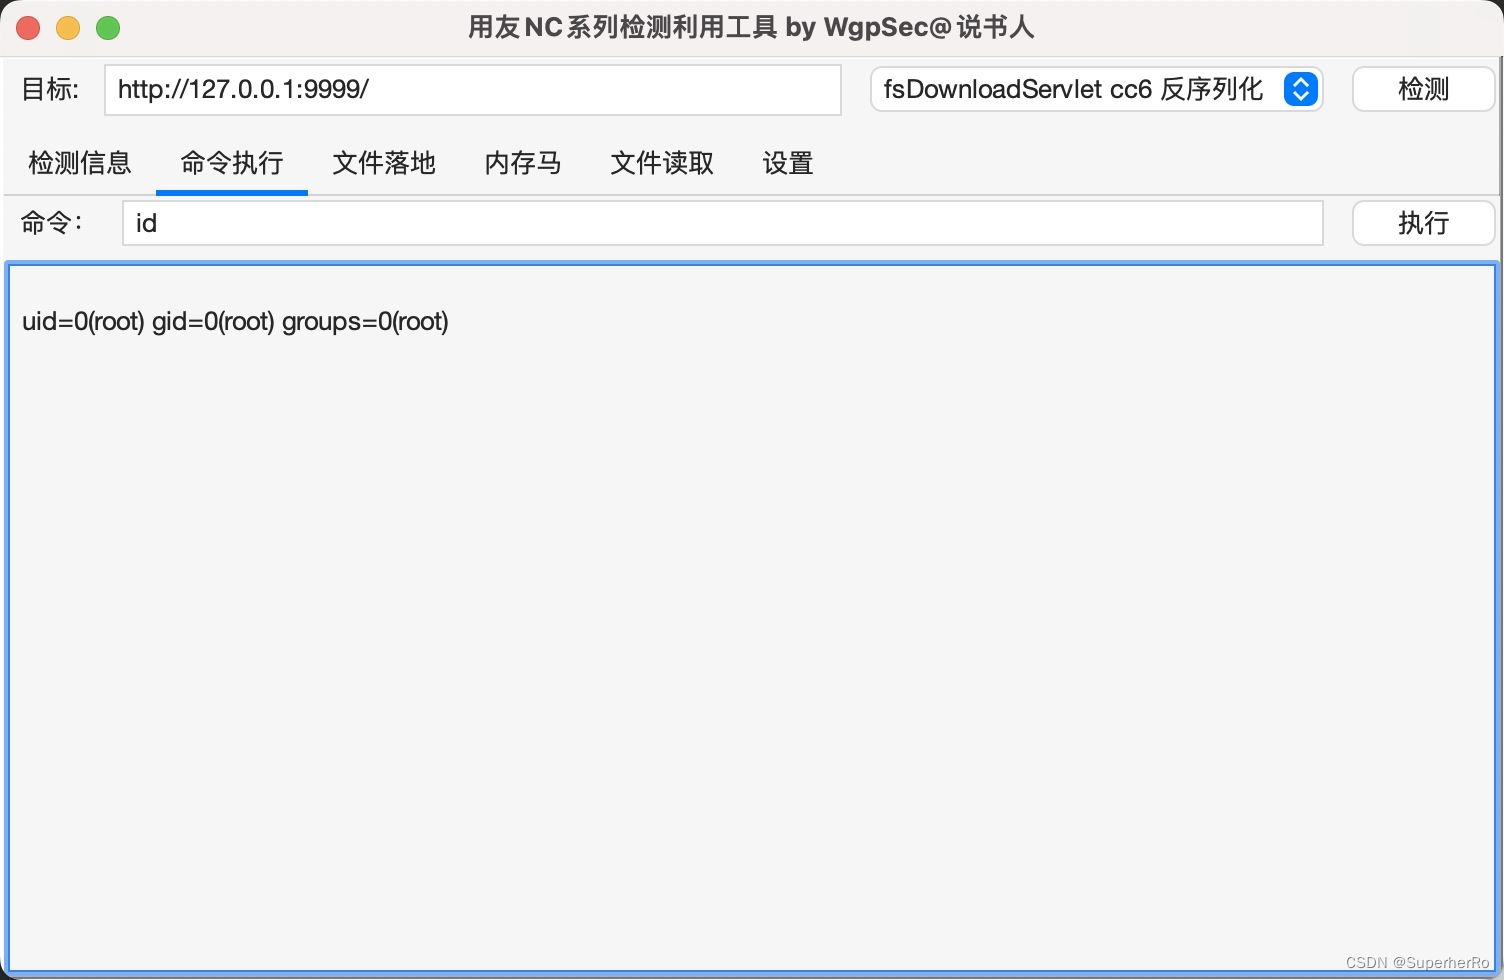Click the 命令: label beside command box
Screen dimensions: 1504x980
52,222
